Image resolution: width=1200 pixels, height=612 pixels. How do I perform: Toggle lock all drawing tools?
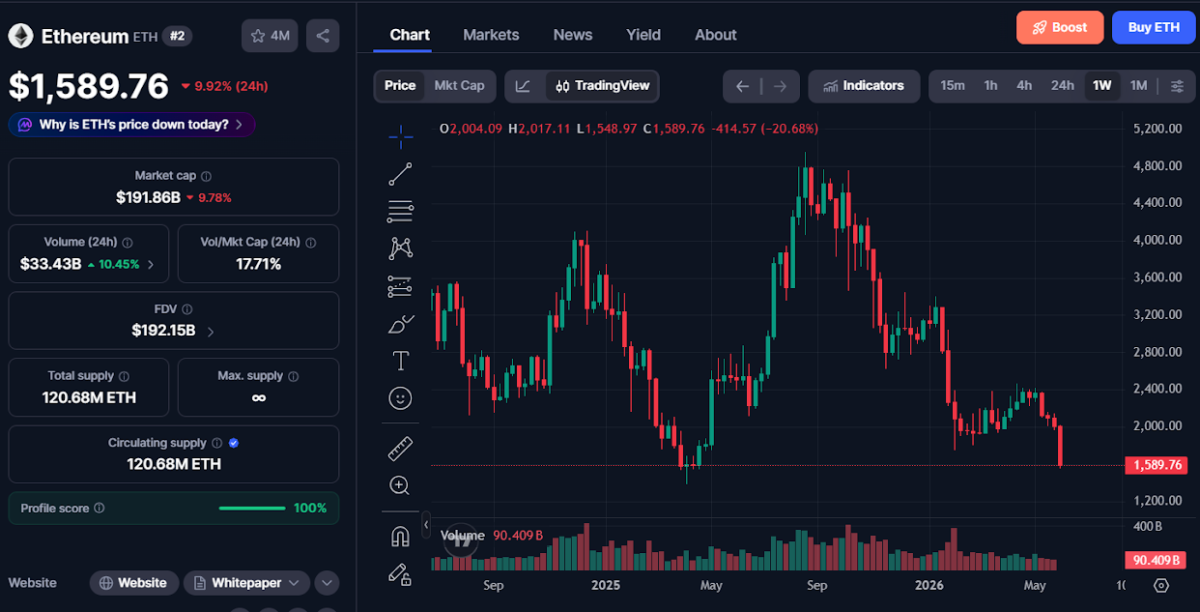coord(400,574)
